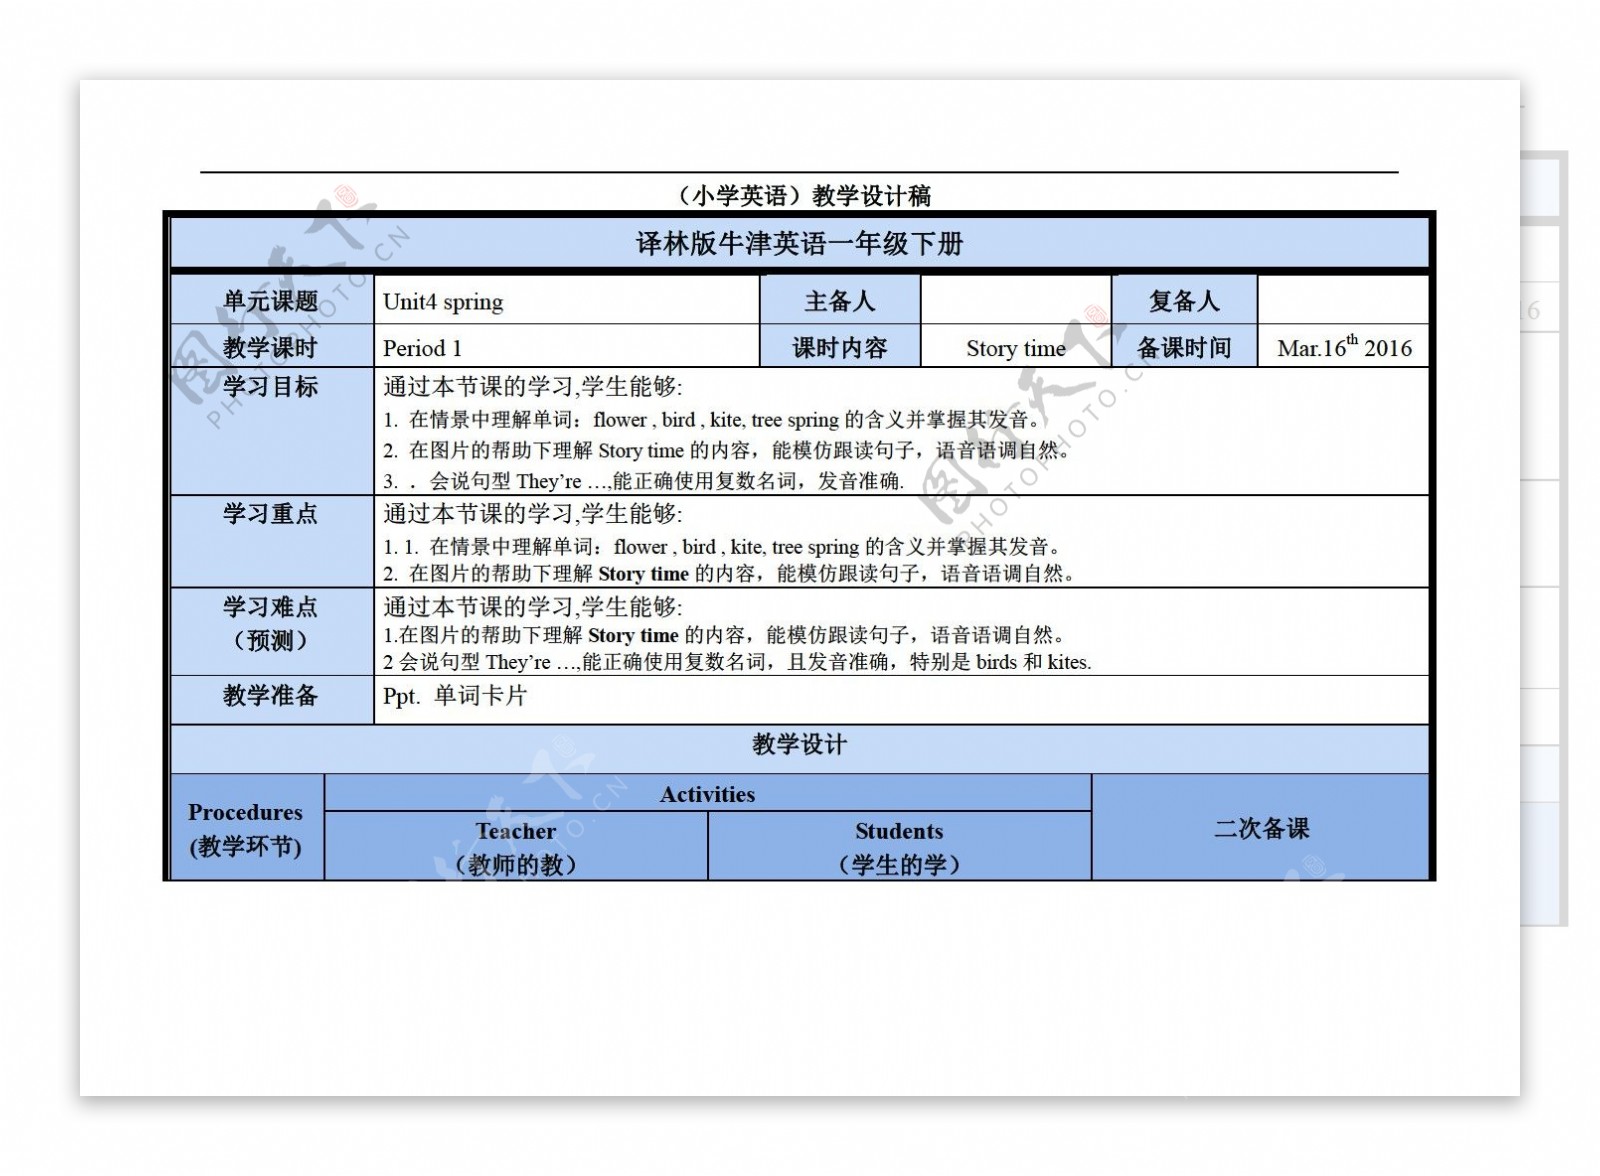This screenshot has width=1600, height=1176.
Task: Select objective line 2 about Story time 语音语调自然
Action: point(727,450)
